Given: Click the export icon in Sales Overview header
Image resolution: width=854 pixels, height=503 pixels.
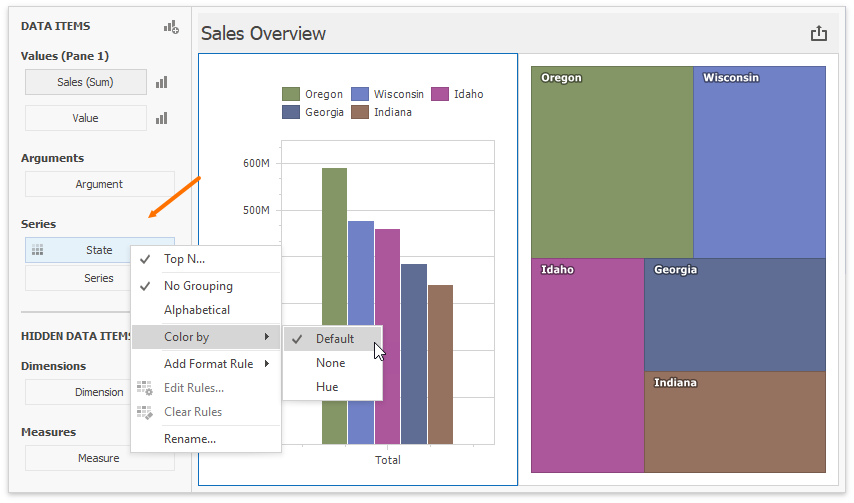Looking at the screenshot, I should pos(819,34).
